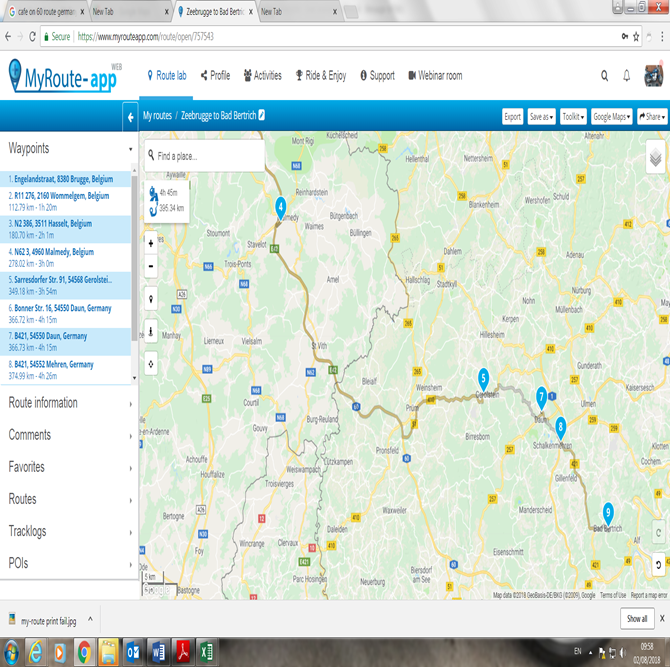This screenshot has height=667, width=670.
Task: Click My routes breadcrumb link
Action: click(157, 116)
